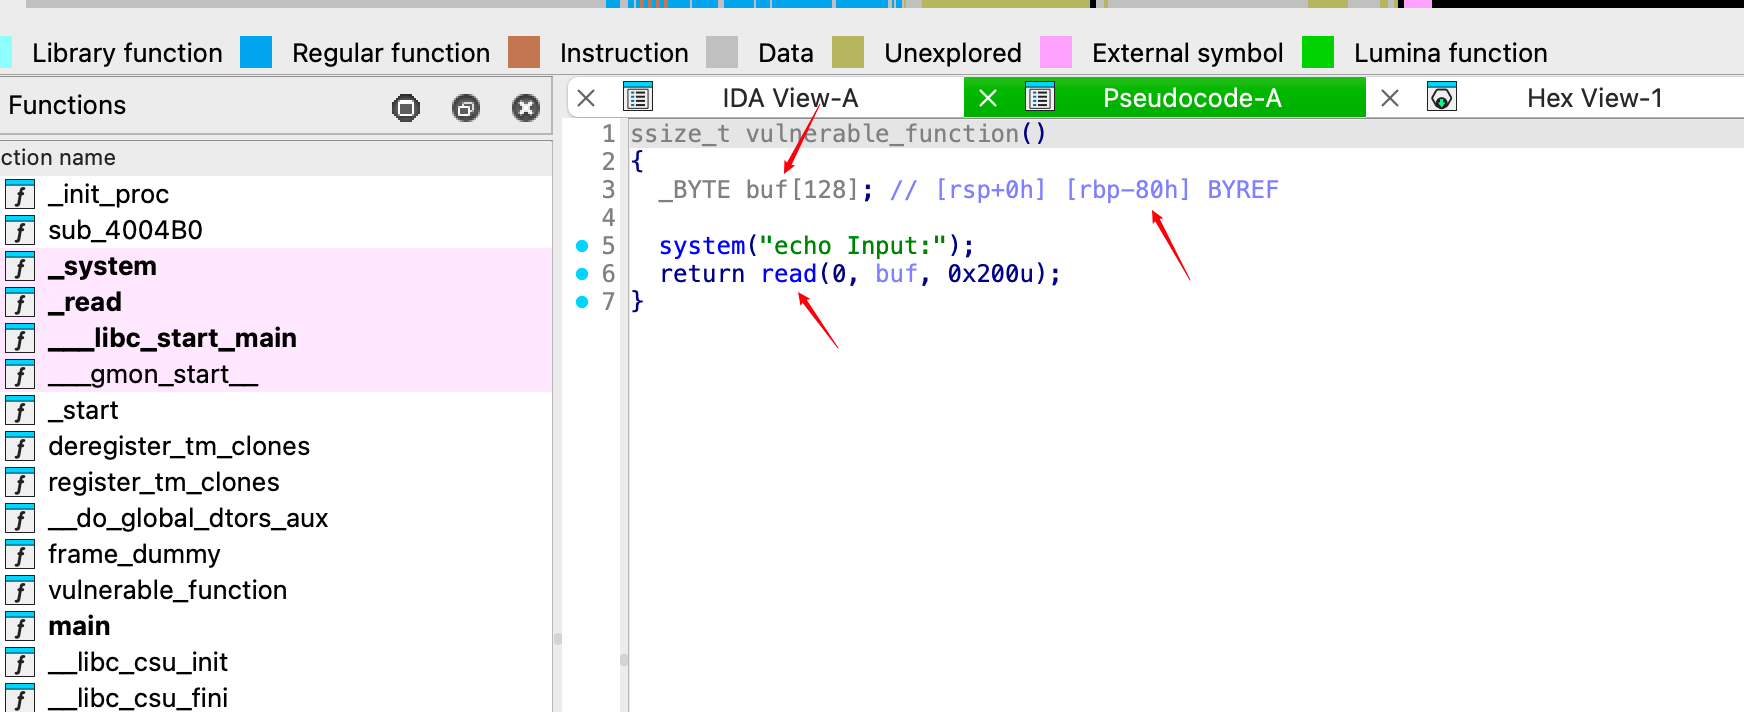Click the Functions panel lock icon

[406, 107]
